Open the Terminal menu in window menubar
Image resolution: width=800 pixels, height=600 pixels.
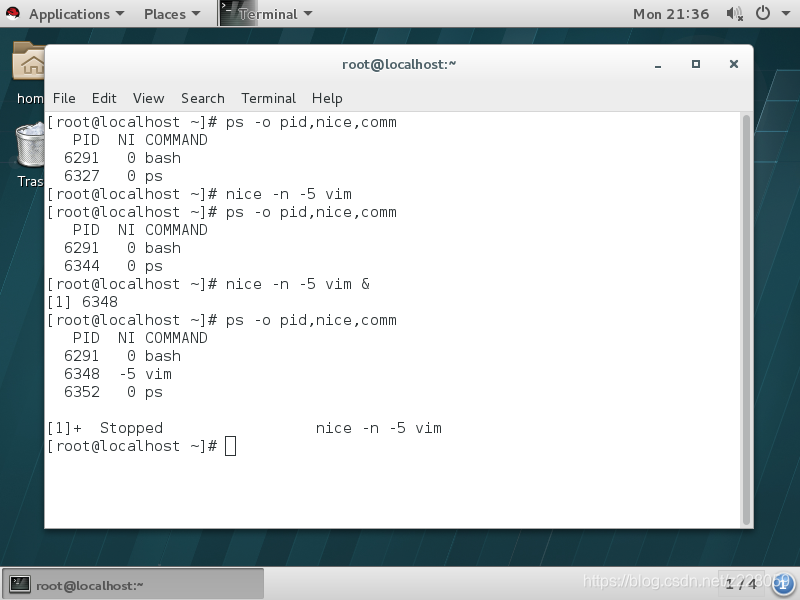coord(268,98)
